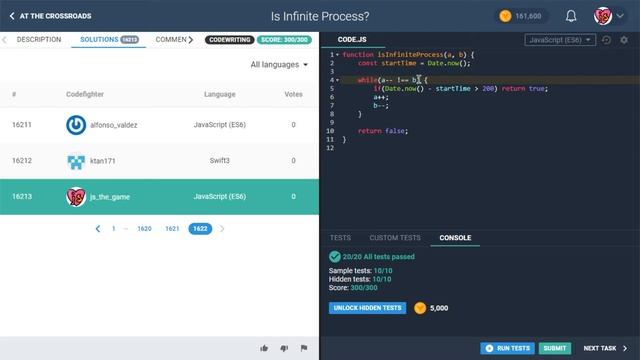Open the All languages filter dropdown
Screen dimensions: 640x360
click(x=279, y=64)
